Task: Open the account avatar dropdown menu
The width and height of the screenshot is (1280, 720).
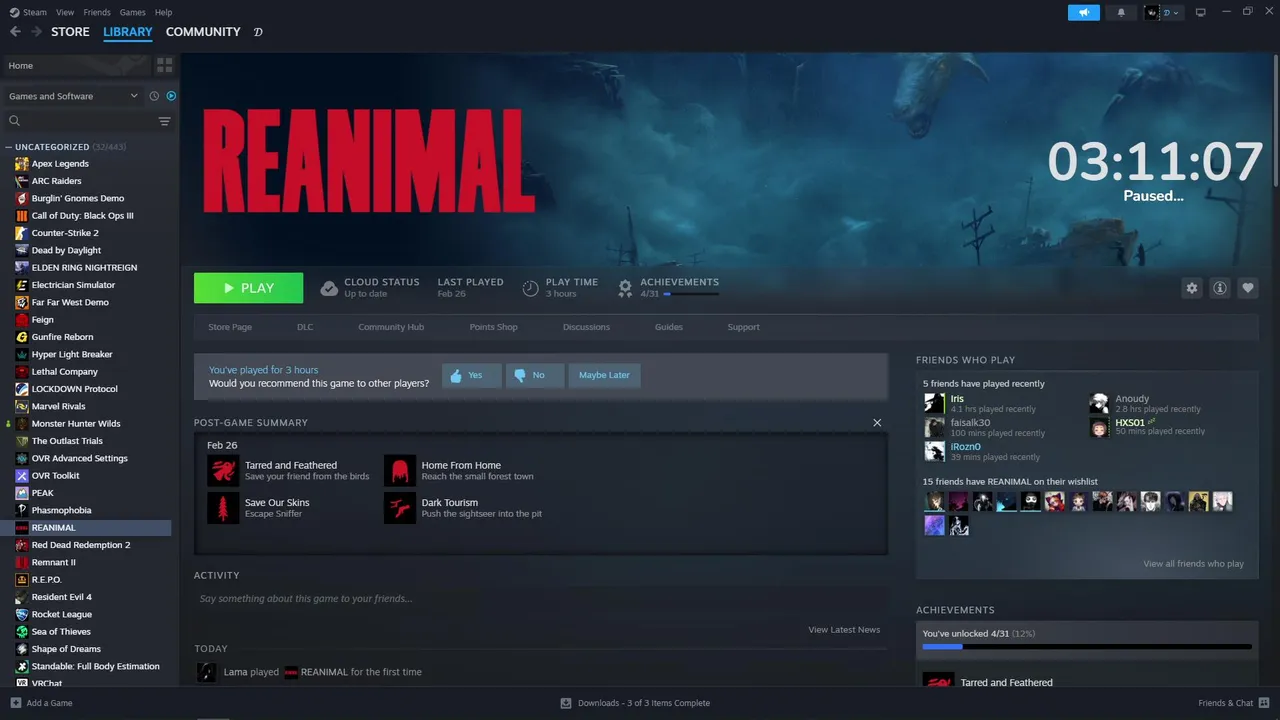Action: point(1164,12)
